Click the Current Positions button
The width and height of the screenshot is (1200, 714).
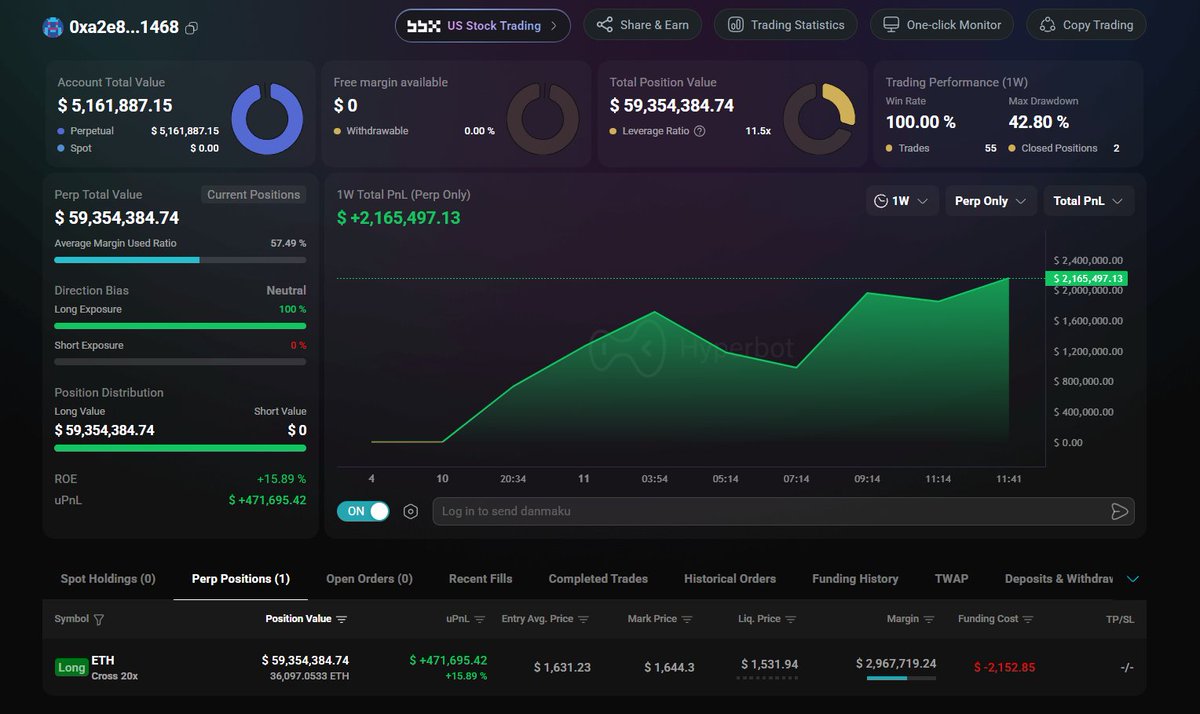click(x=253, y=195)
